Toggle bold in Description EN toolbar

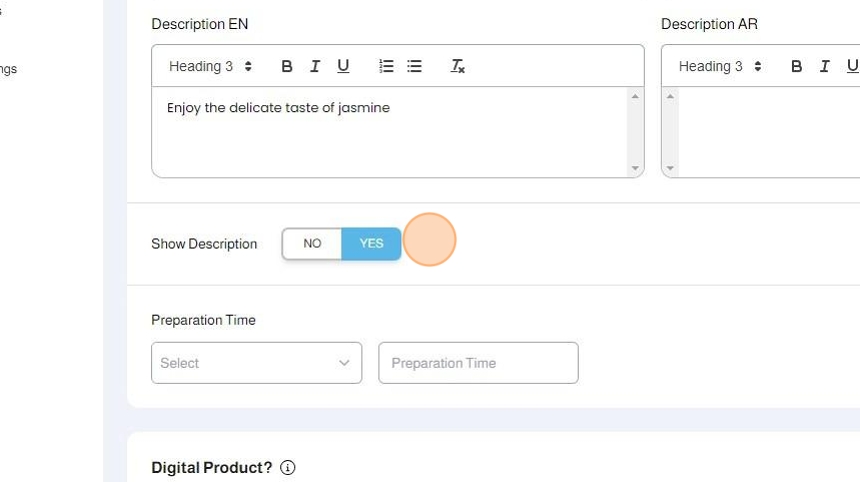click(x=287, y=66)
